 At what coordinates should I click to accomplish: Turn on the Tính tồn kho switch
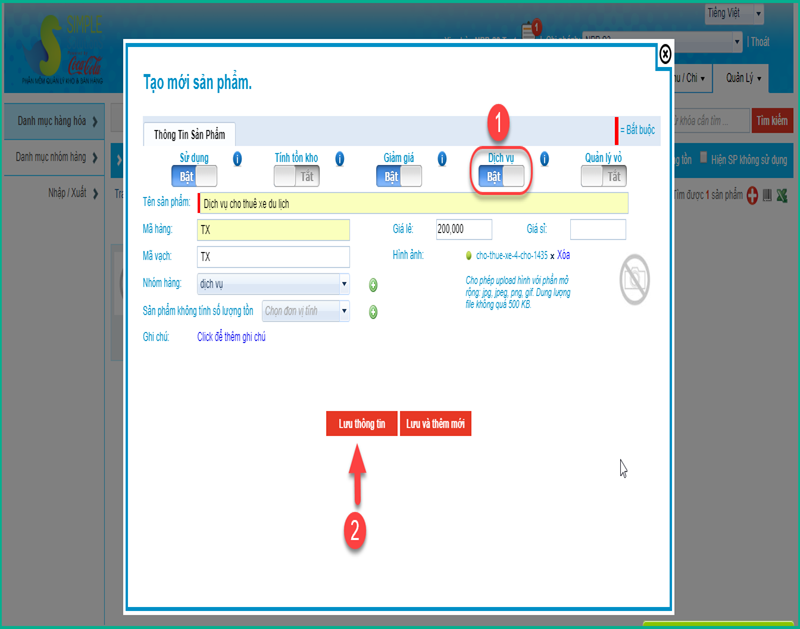click(x=297, y=176)
